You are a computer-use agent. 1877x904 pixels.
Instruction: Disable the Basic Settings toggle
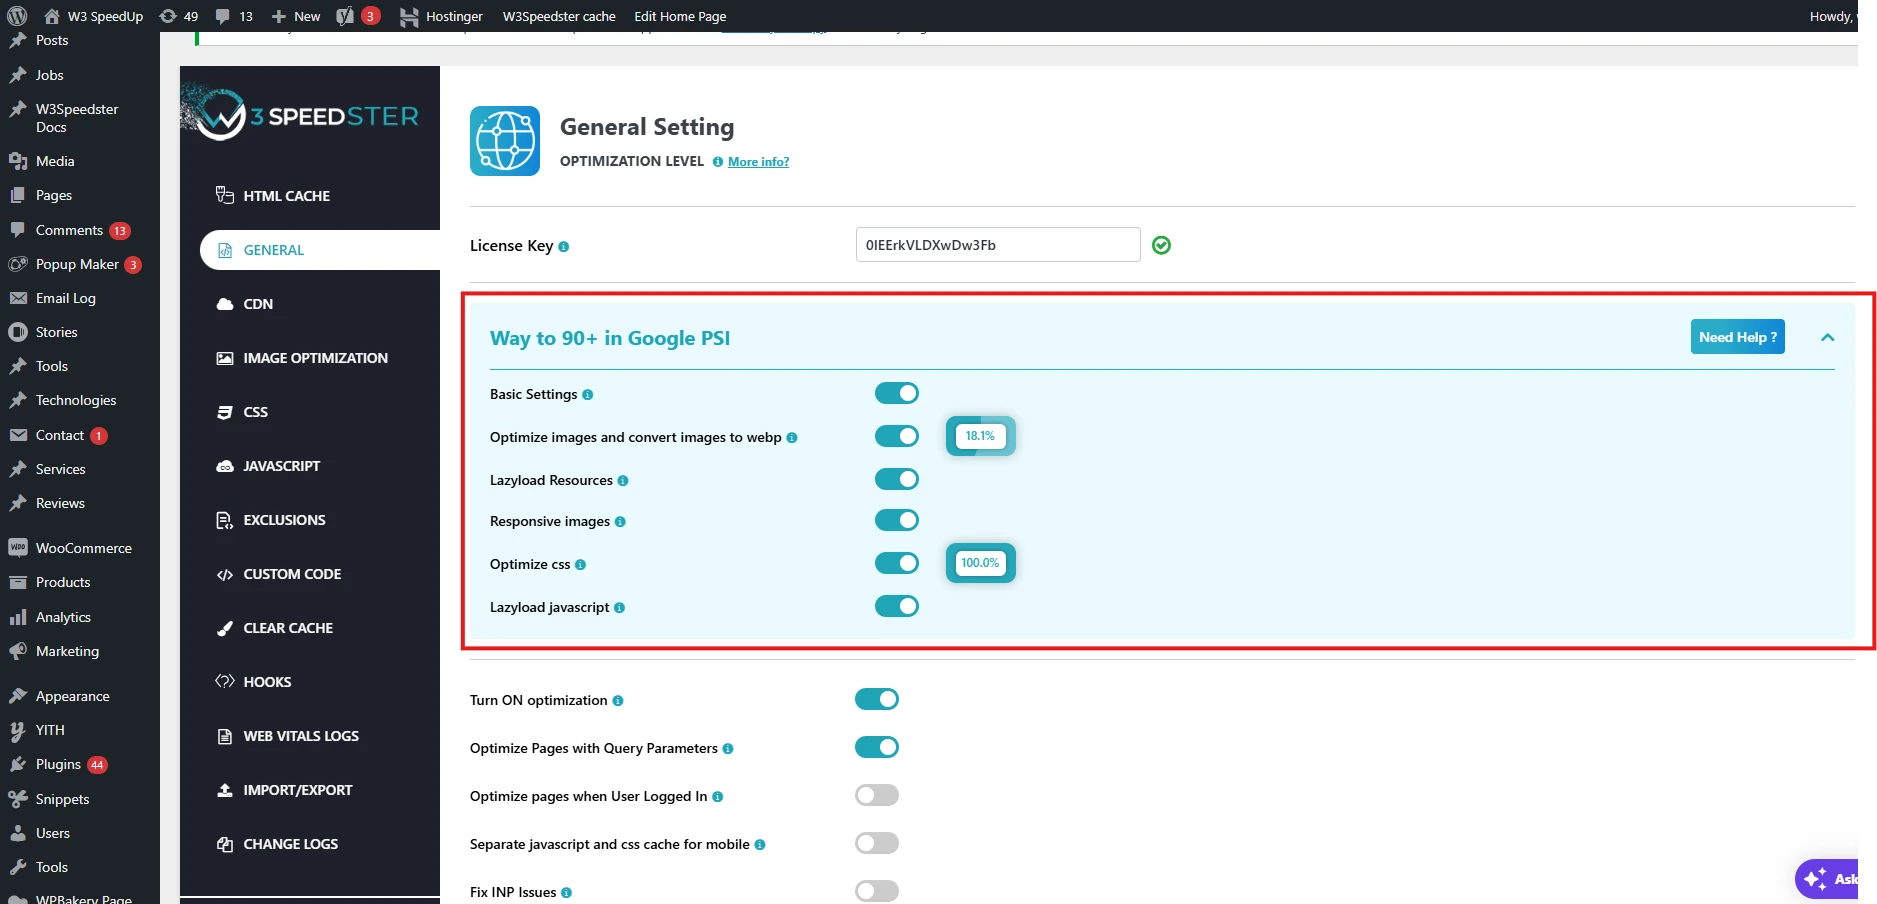click(x=896, y=393)
